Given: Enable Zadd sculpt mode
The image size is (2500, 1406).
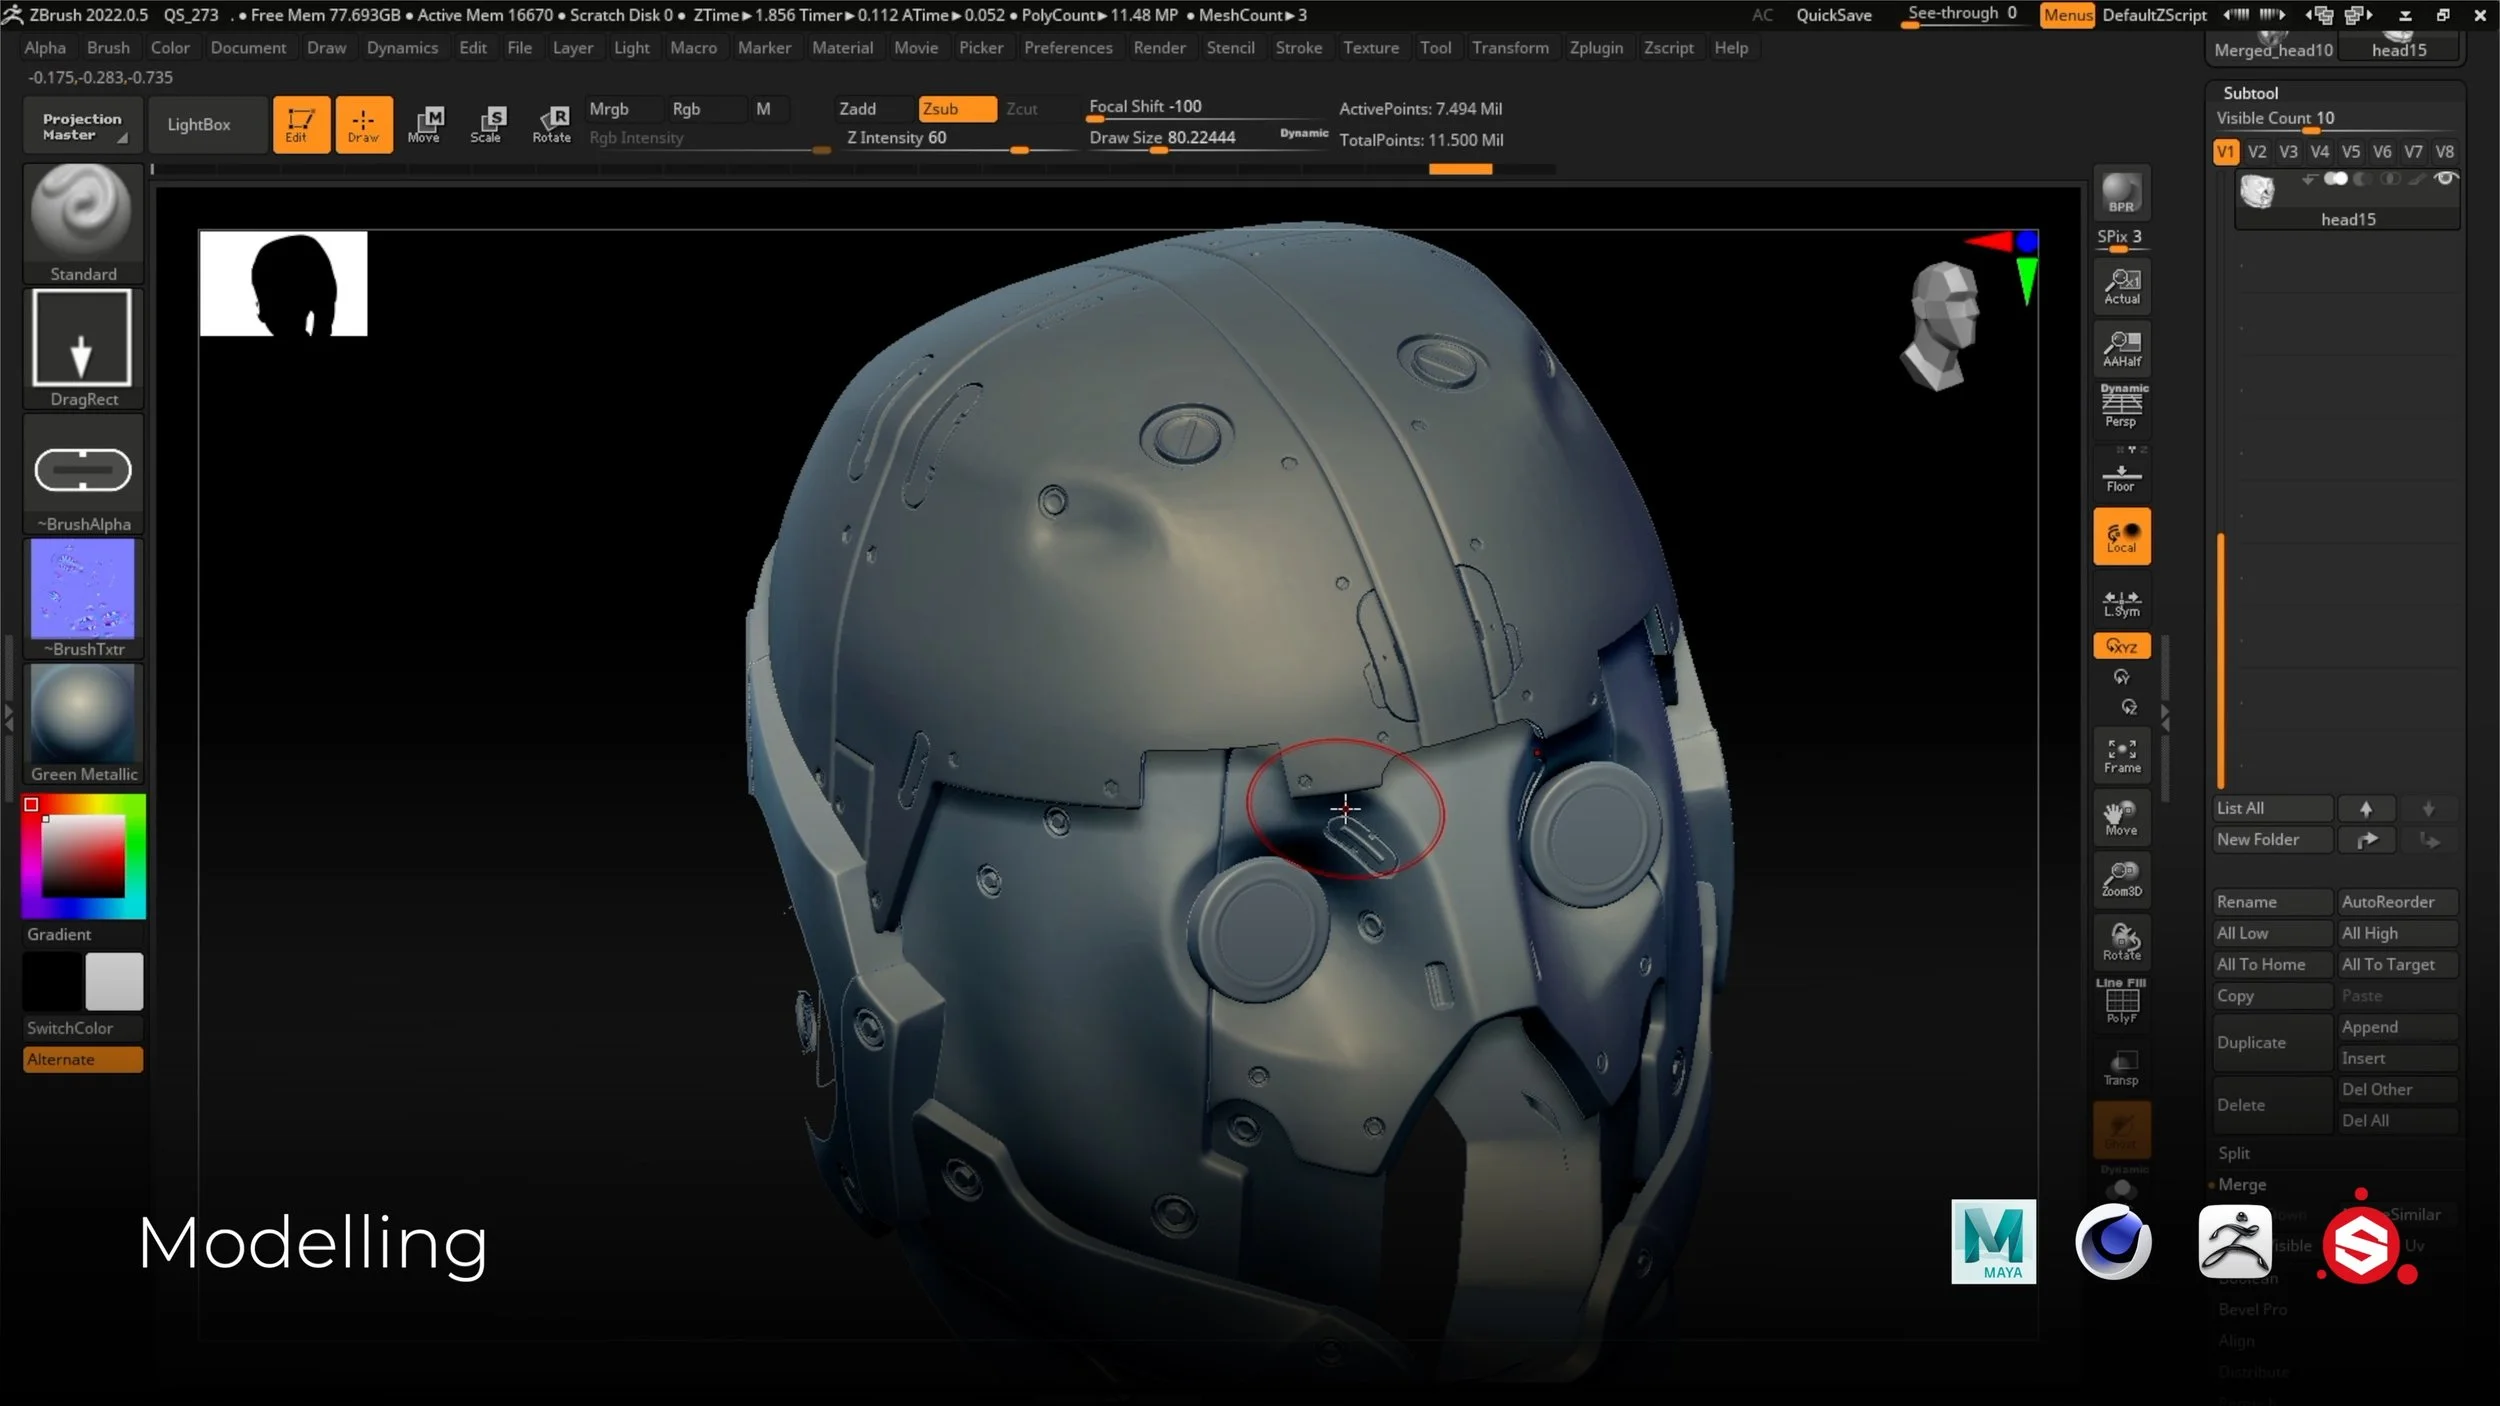Looking at the screenshot, I should click(x=873, y=109).
